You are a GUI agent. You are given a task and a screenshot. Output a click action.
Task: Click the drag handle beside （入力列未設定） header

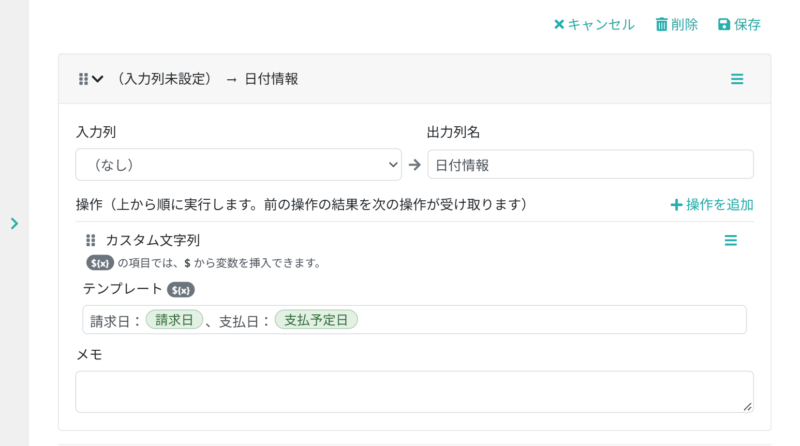tap(83, 79)
